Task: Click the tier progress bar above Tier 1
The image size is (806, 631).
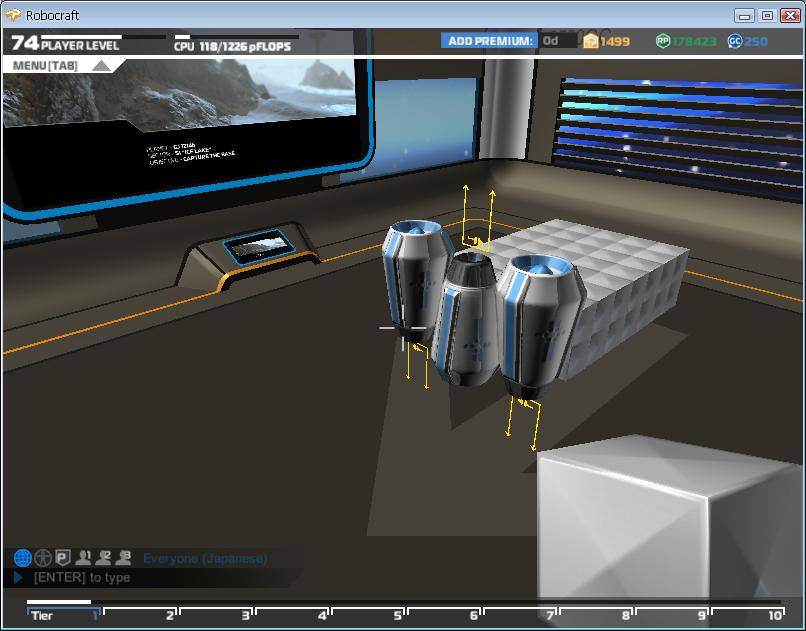Action: point(59,602)
